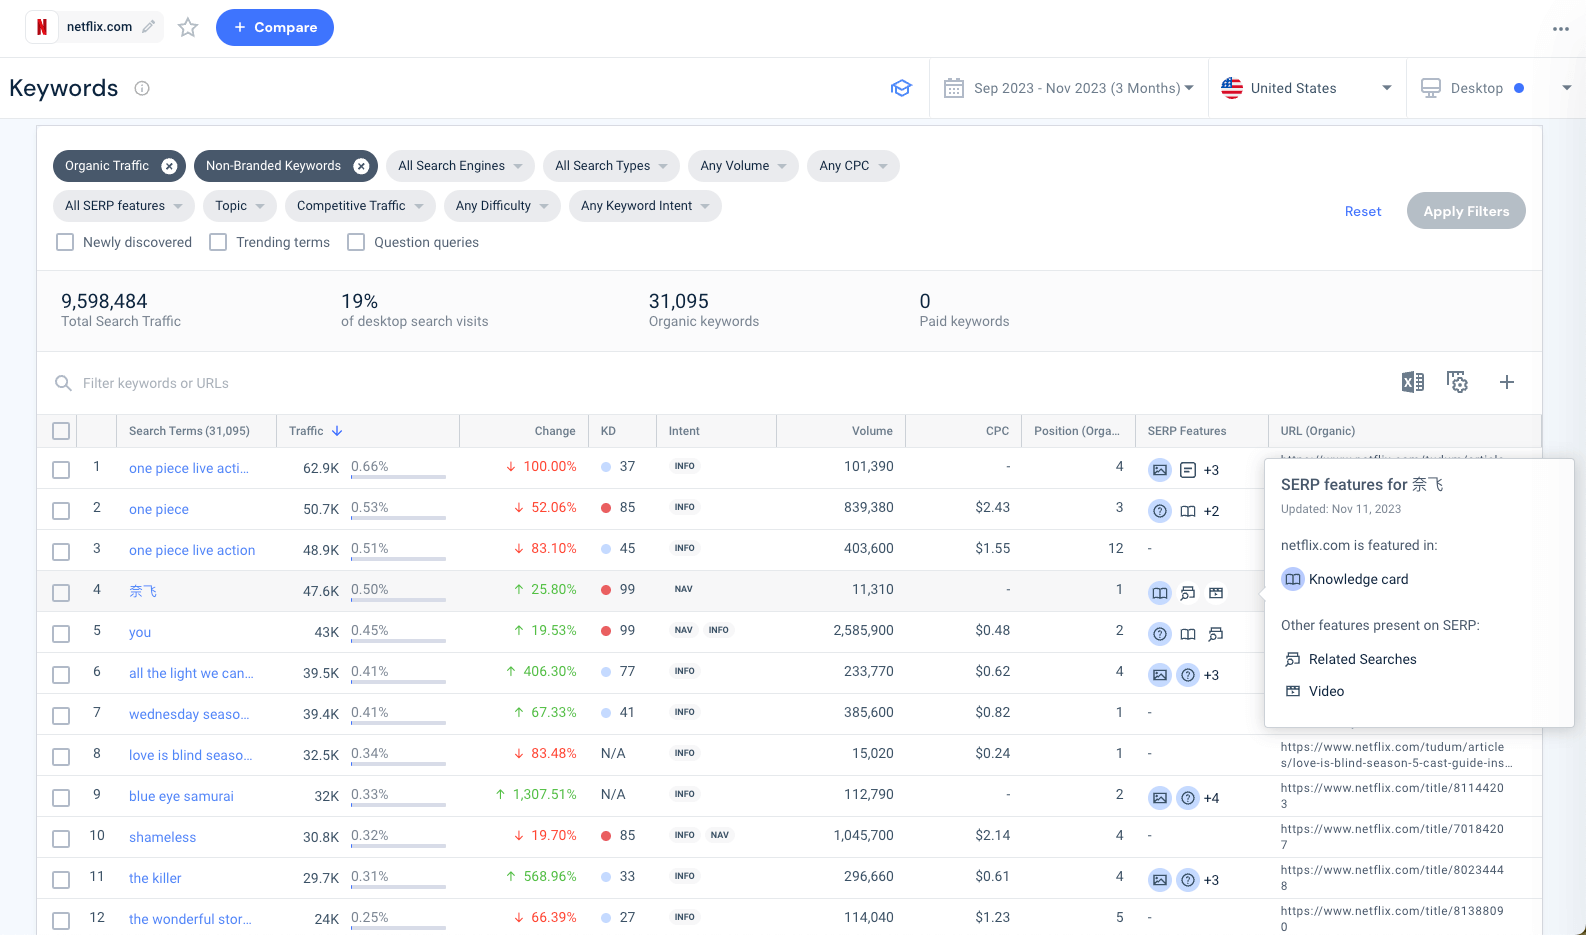This screenshot has width=1586, height=935.
Task: Remove the Organic Traffic filter
Action: click(x=170, y=166)
